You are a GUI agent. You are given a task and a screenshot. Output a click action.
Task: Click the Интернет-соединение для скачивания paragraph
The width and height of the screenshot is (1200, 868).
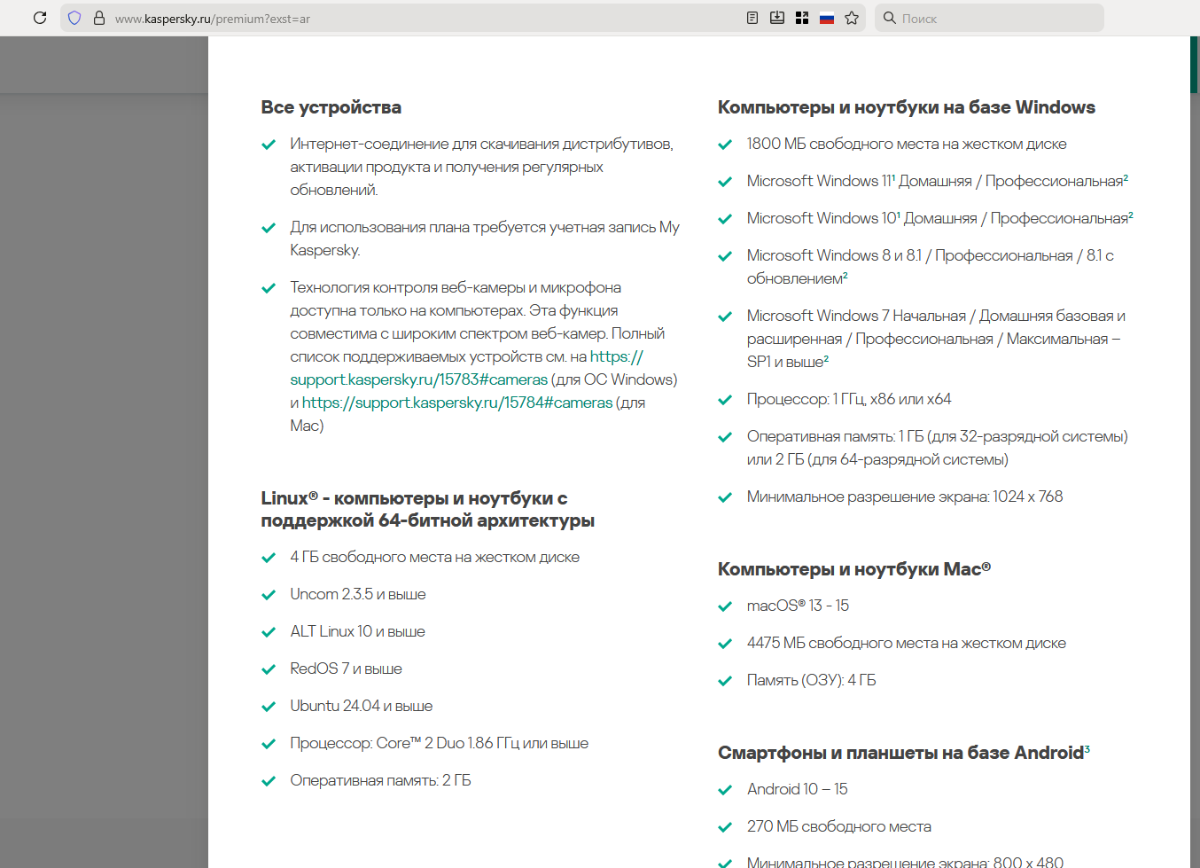point(482,166)
